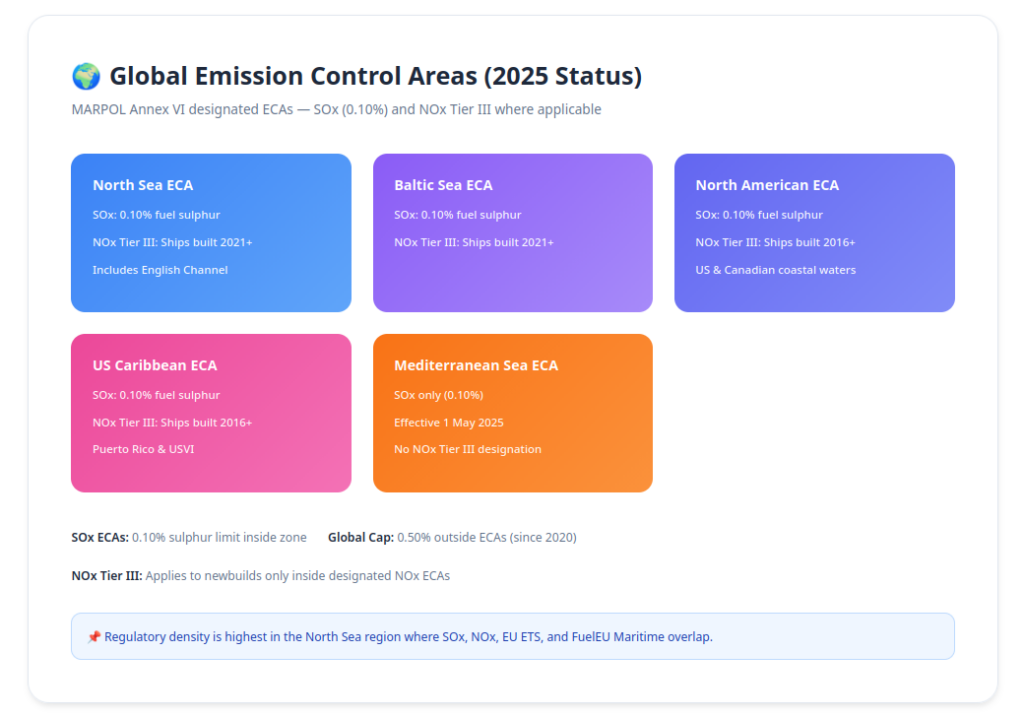The width and height of the screenshot is (1024, 718).
Task: Click the North American ECA card heading
Action: (x=767, y=185)
